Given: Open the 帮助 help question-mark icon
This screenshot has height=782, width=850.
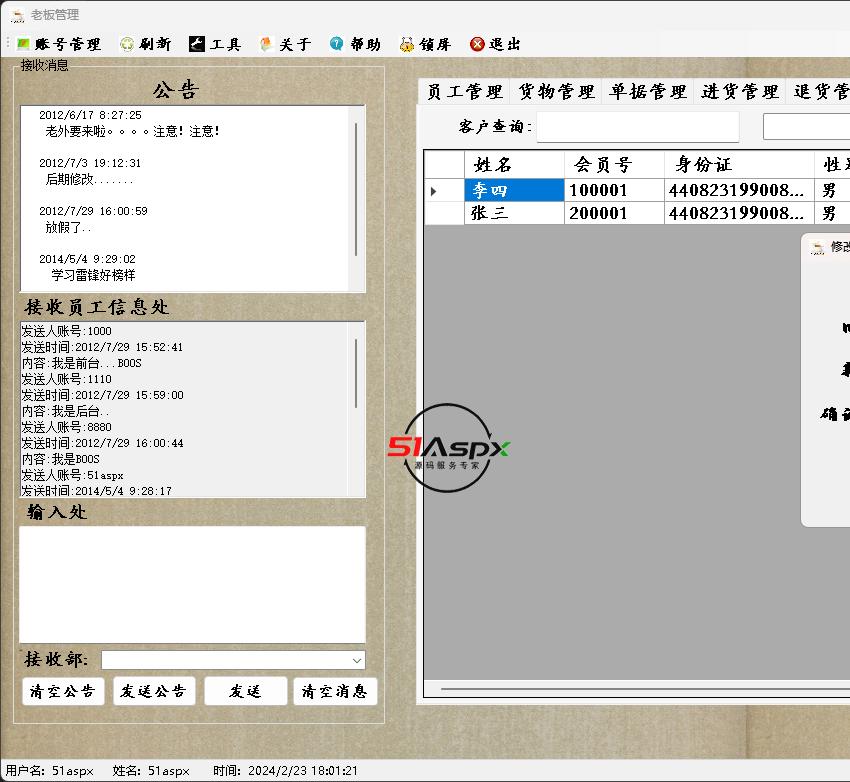Looking at the screenshot, I should point(336,44).
